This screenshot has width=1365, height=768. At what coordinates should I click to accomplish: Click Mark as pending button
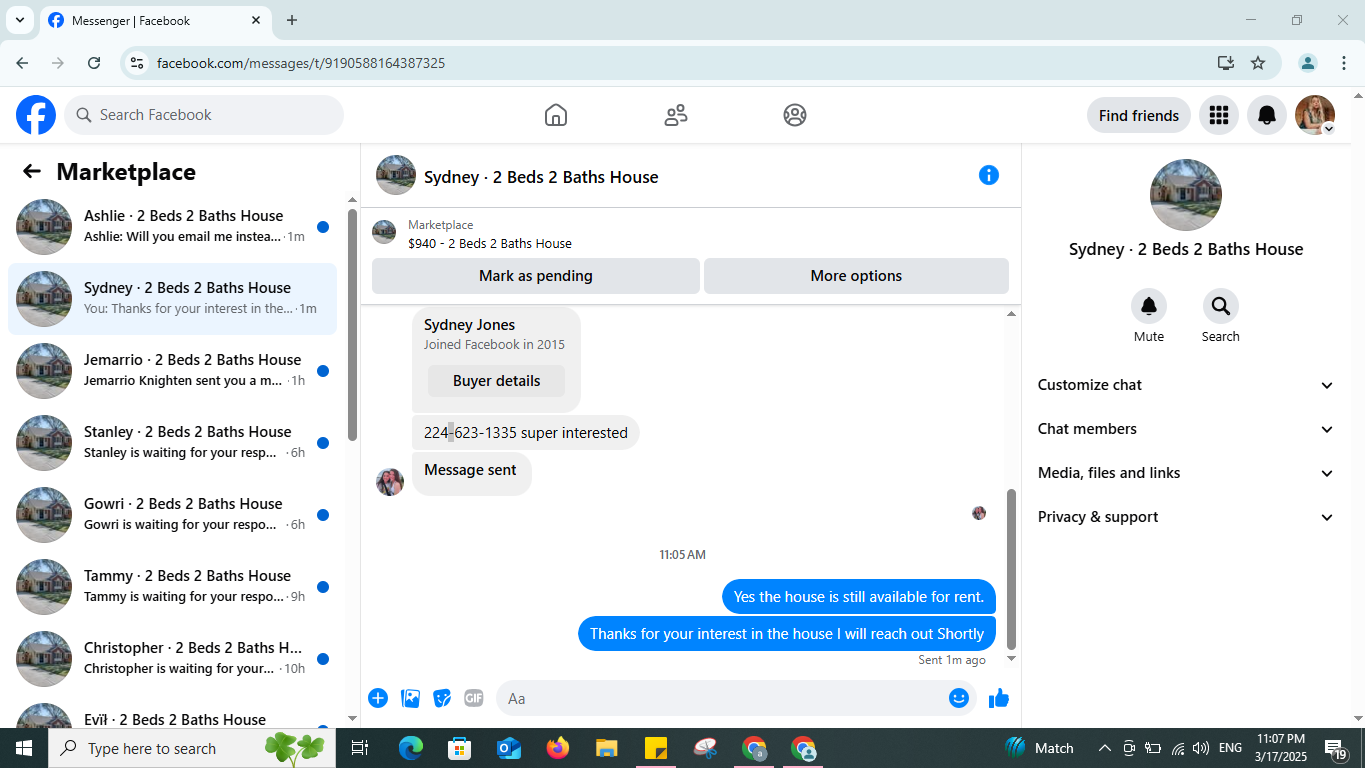click(x=536, y=276)
